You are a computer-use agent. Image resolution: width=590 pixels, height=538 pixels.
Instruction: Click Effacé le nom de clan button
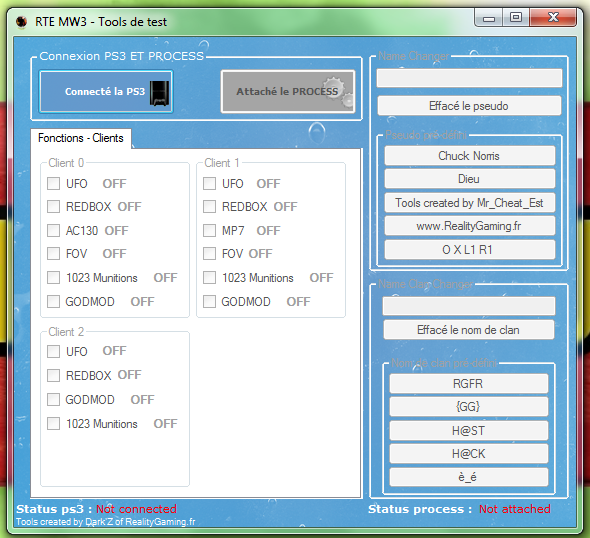pyautogui.click(x=468, y=330)
